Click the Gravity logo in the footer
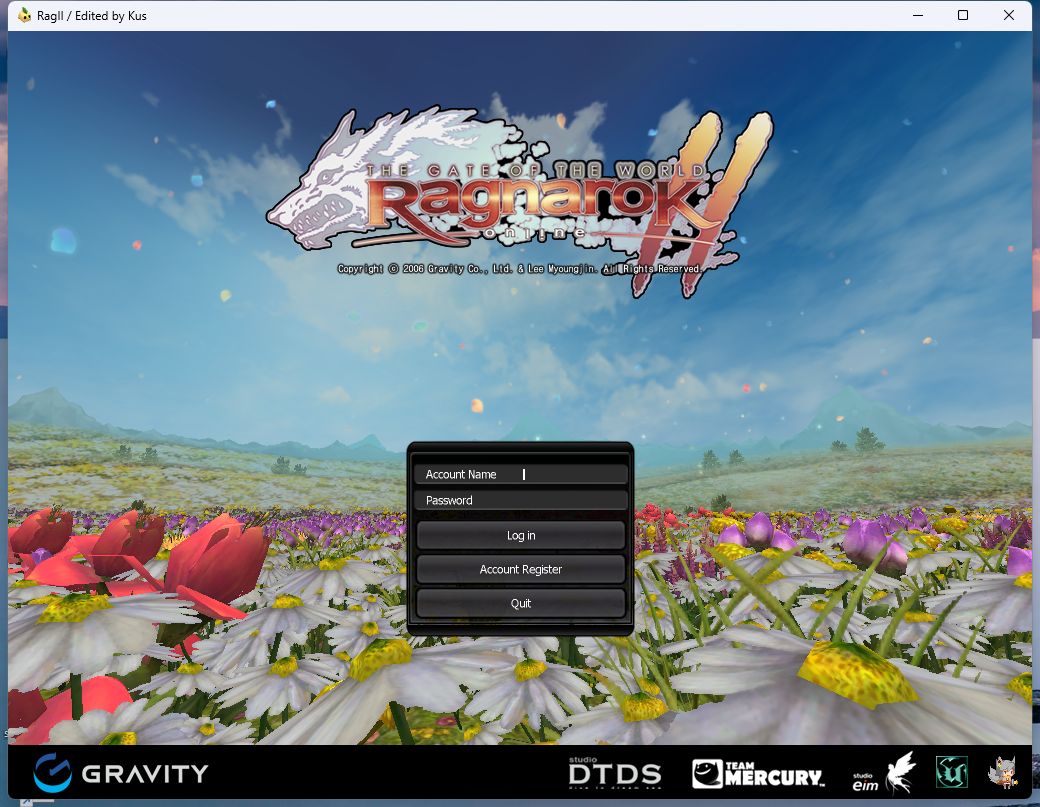 point(121,773)
